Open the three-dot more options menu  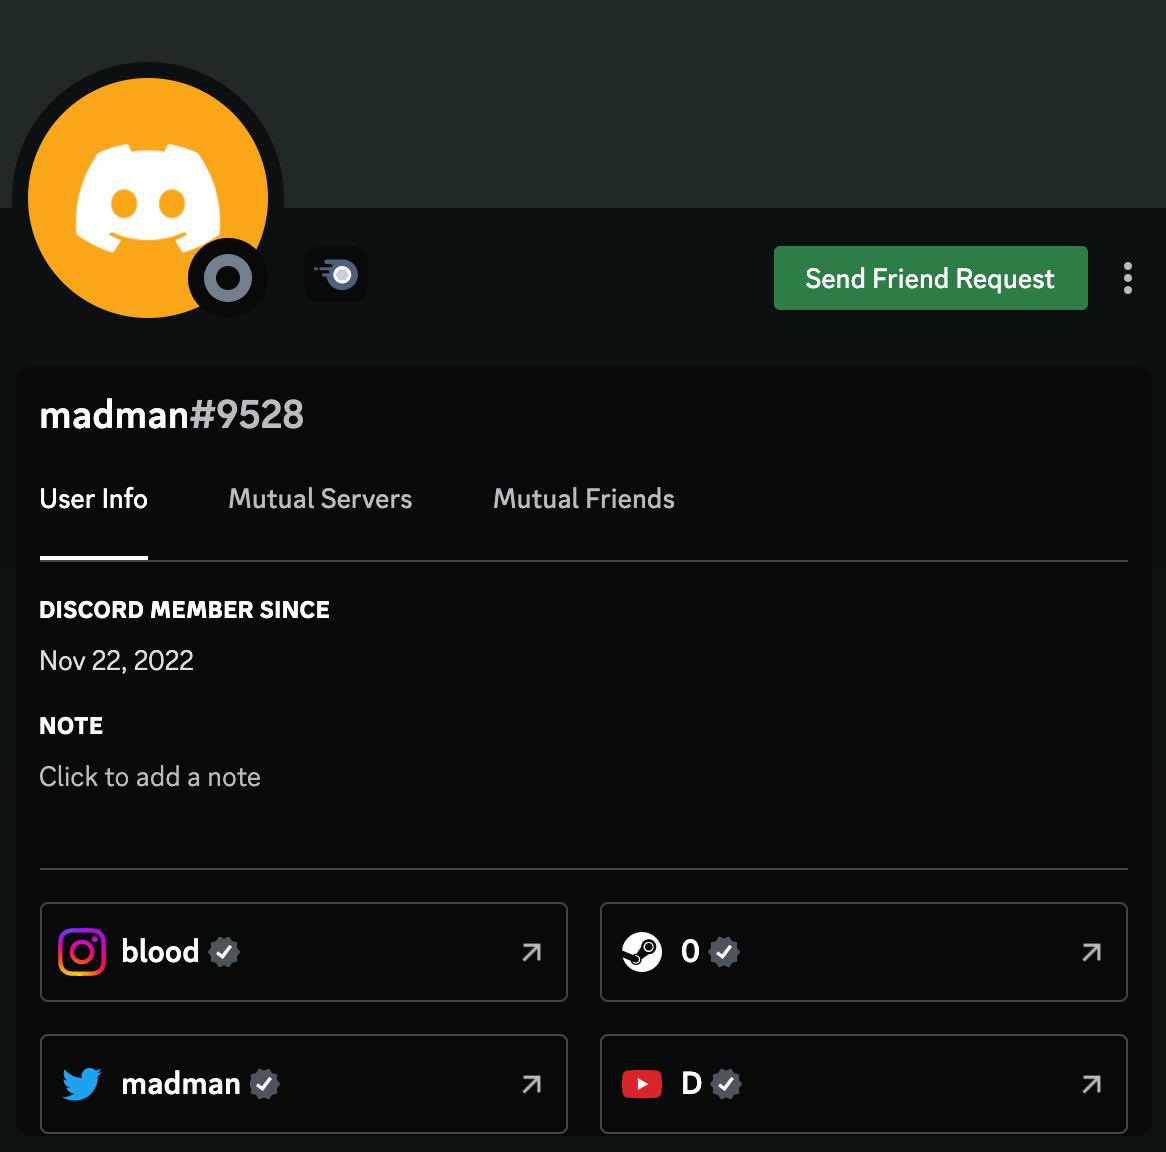tap(1127, 278)
